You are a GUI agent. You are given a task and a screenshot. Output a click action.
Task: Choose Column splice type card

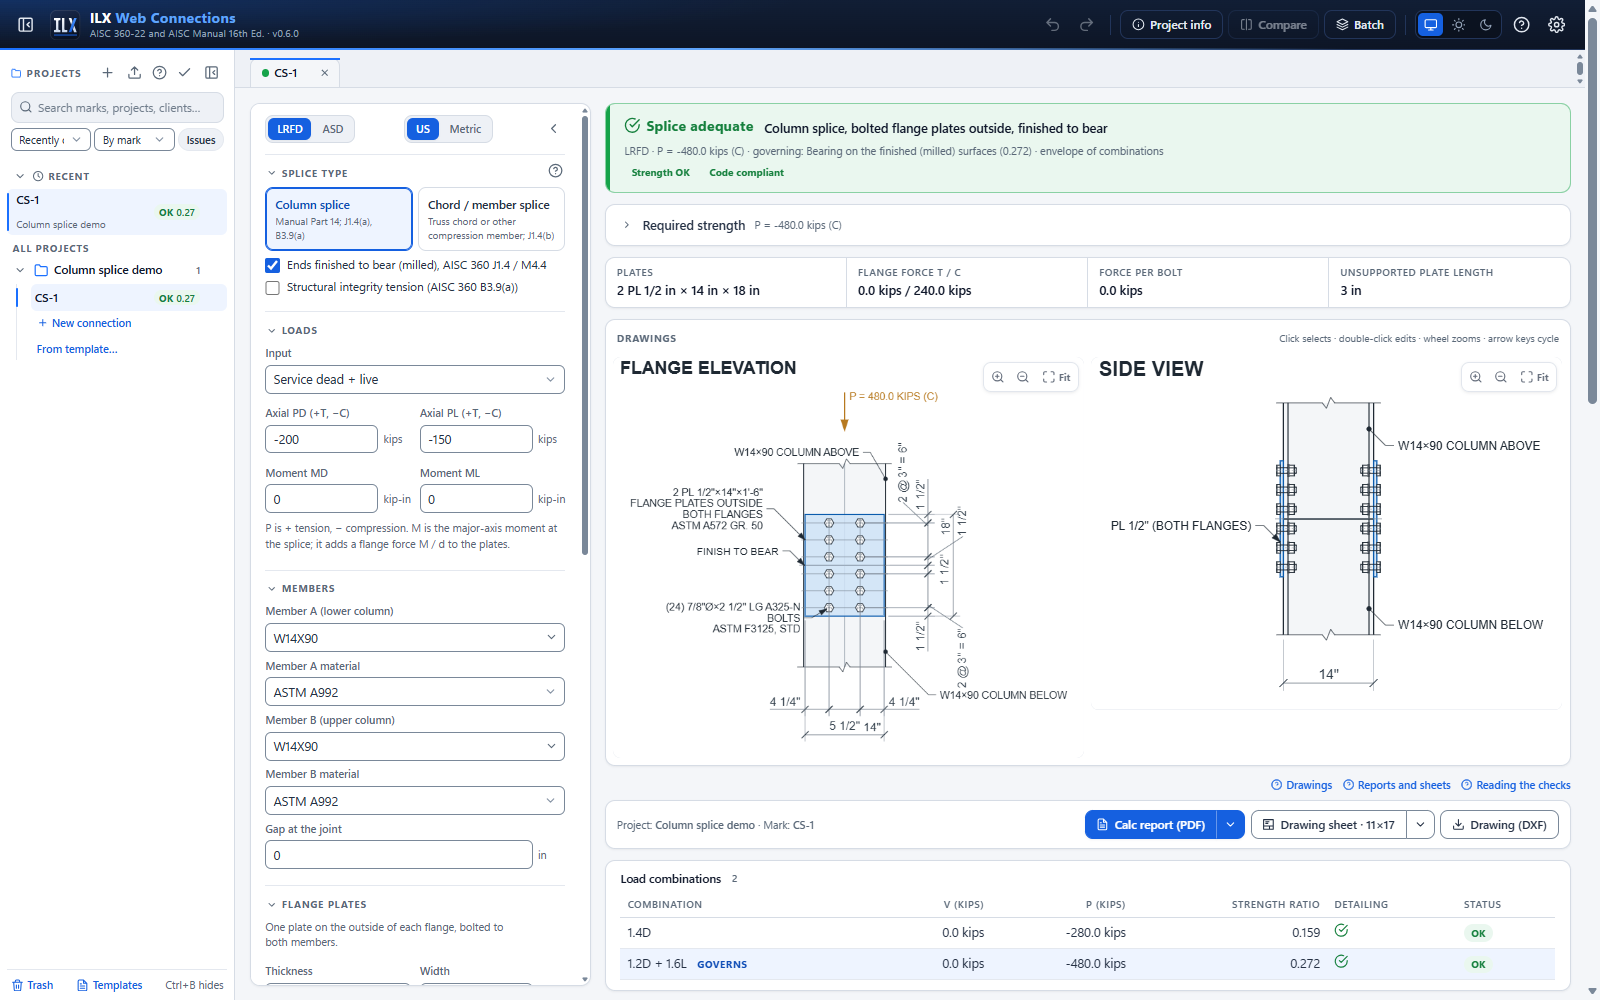point(339,219)
